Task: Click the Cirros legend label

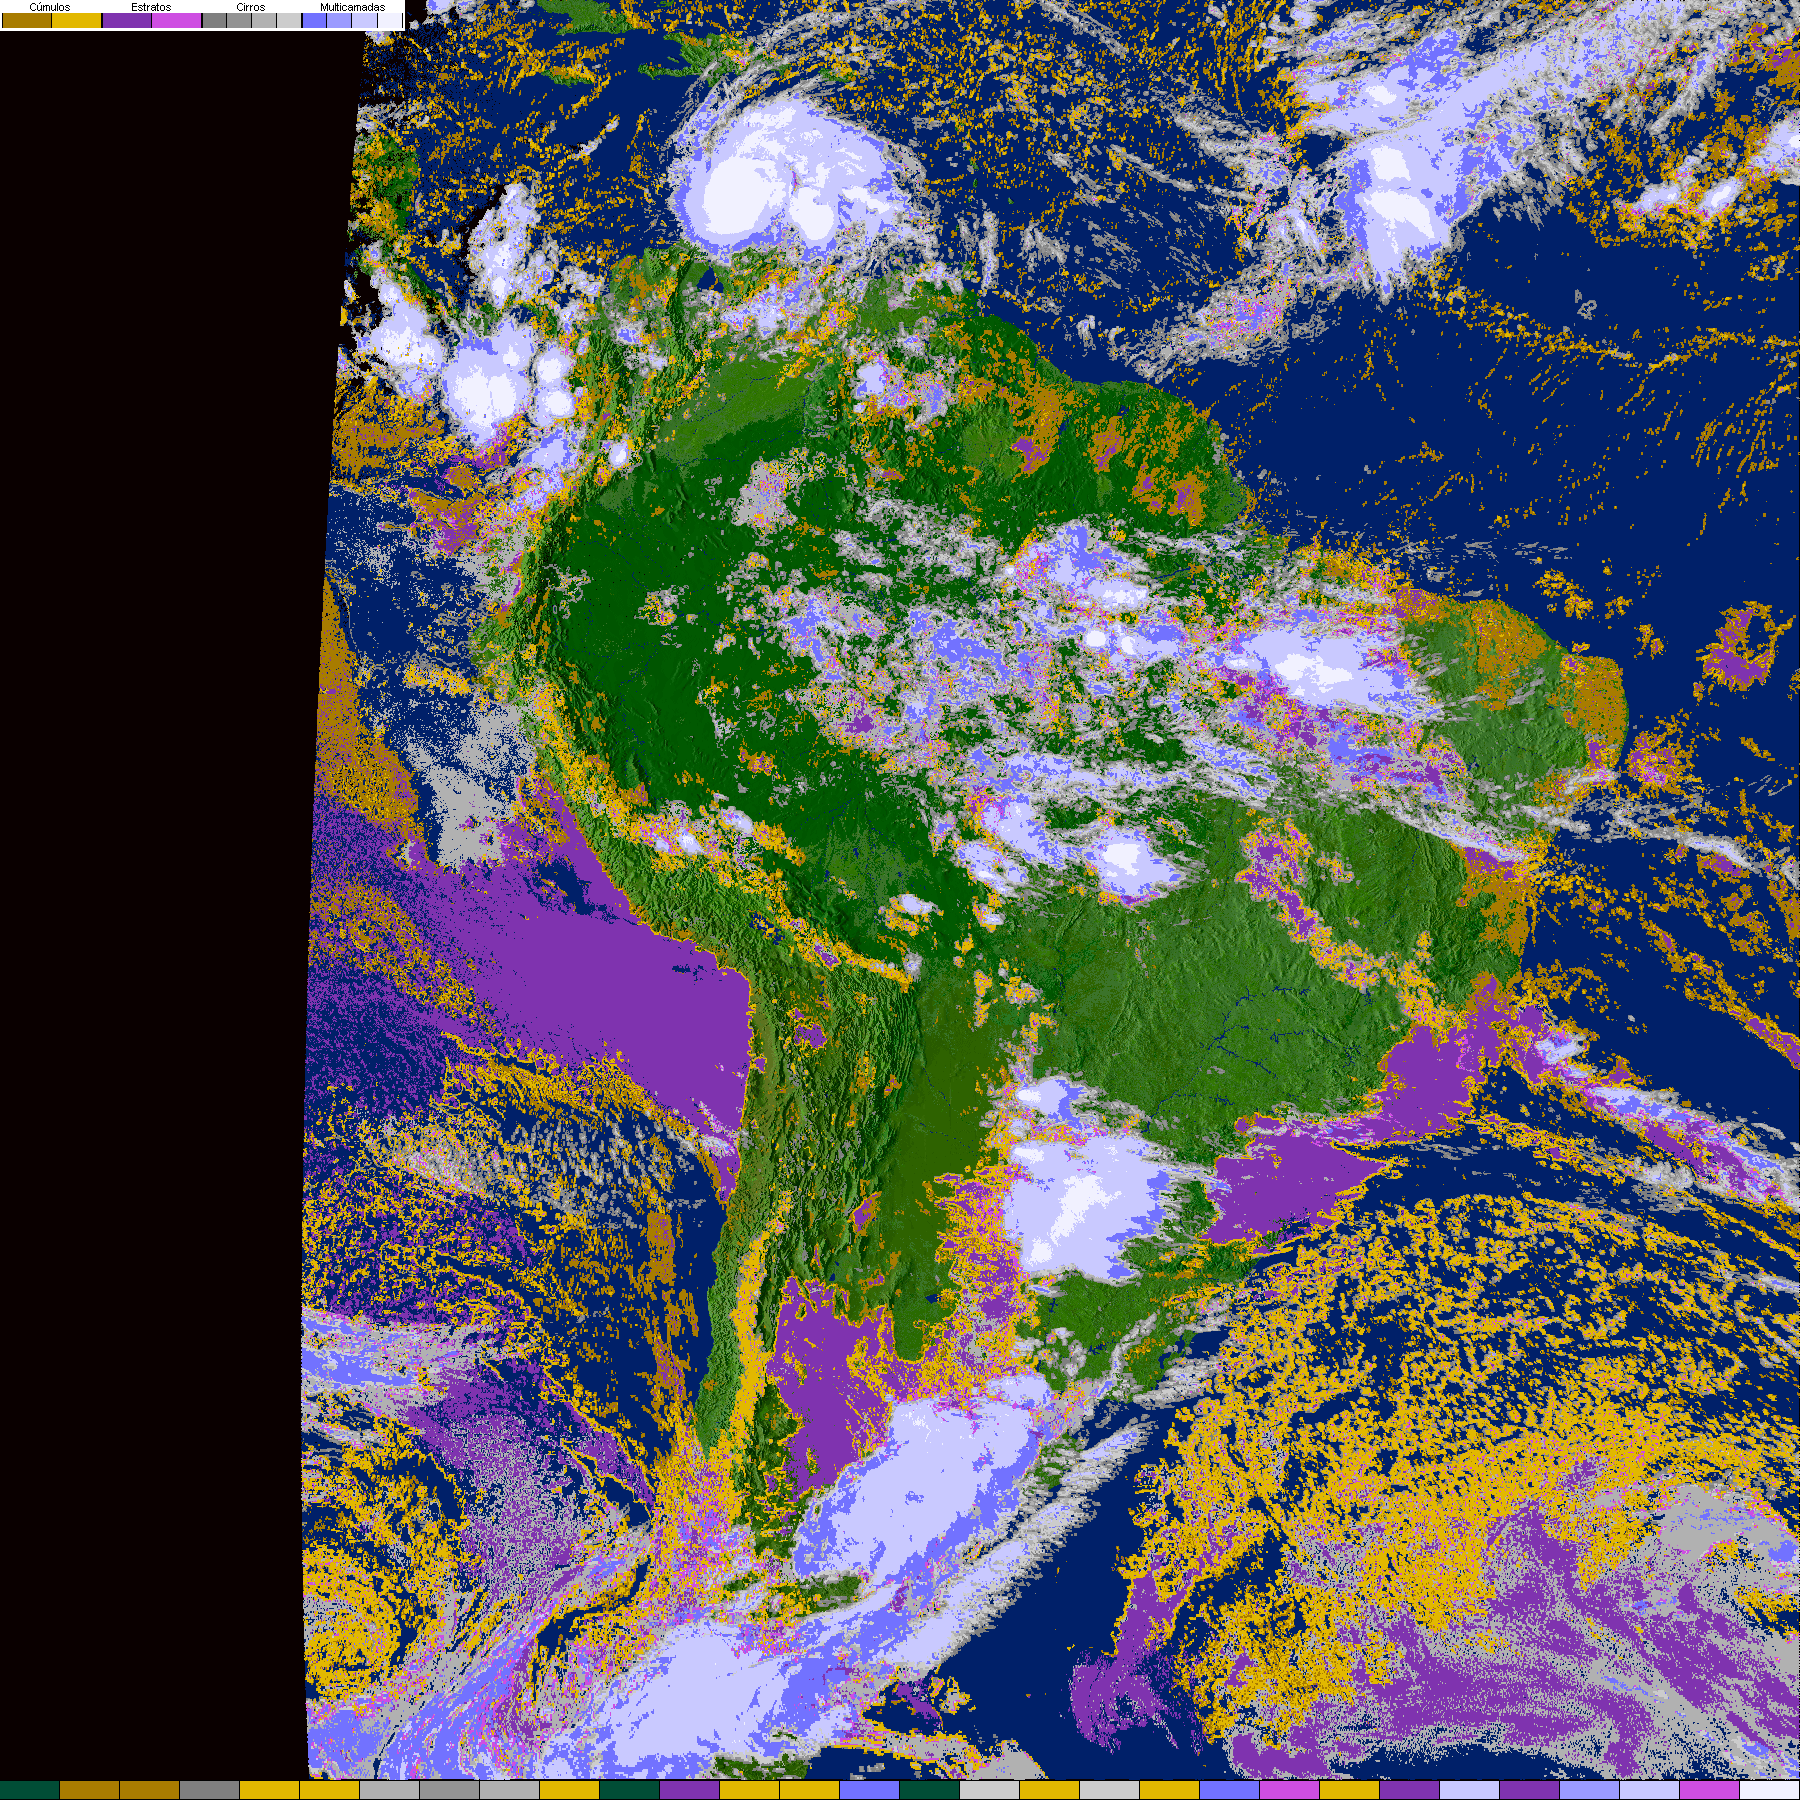Action: [x=250, y=7]
